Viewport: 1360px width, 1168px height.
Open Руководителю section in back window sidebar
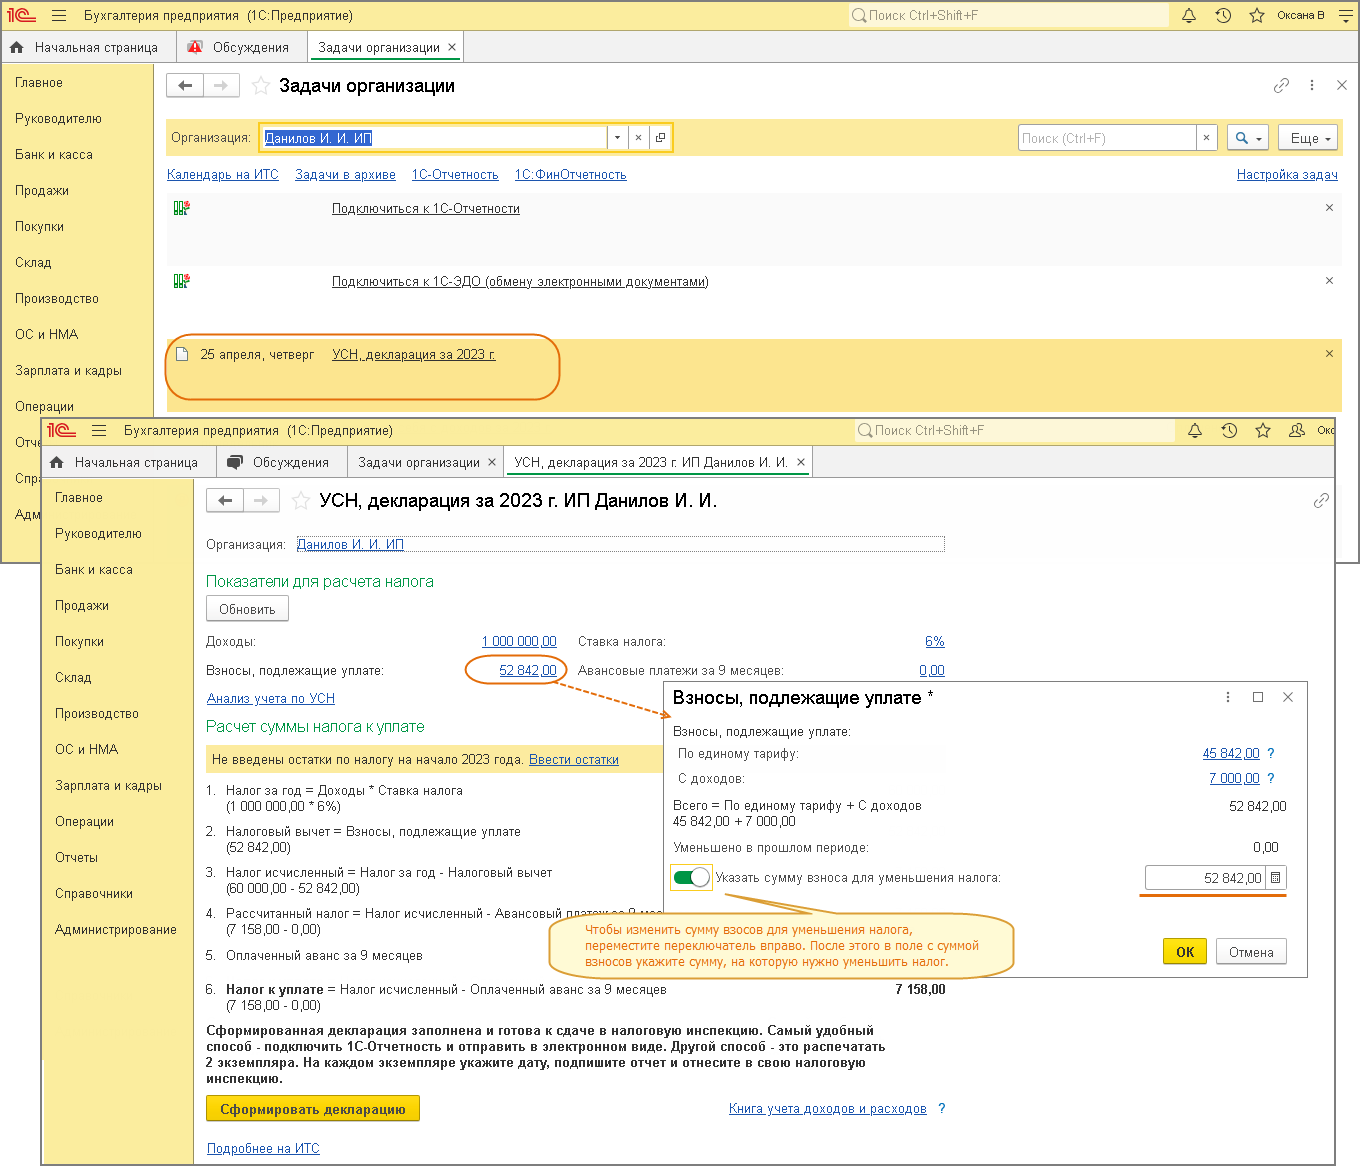[x=59, y=119]
